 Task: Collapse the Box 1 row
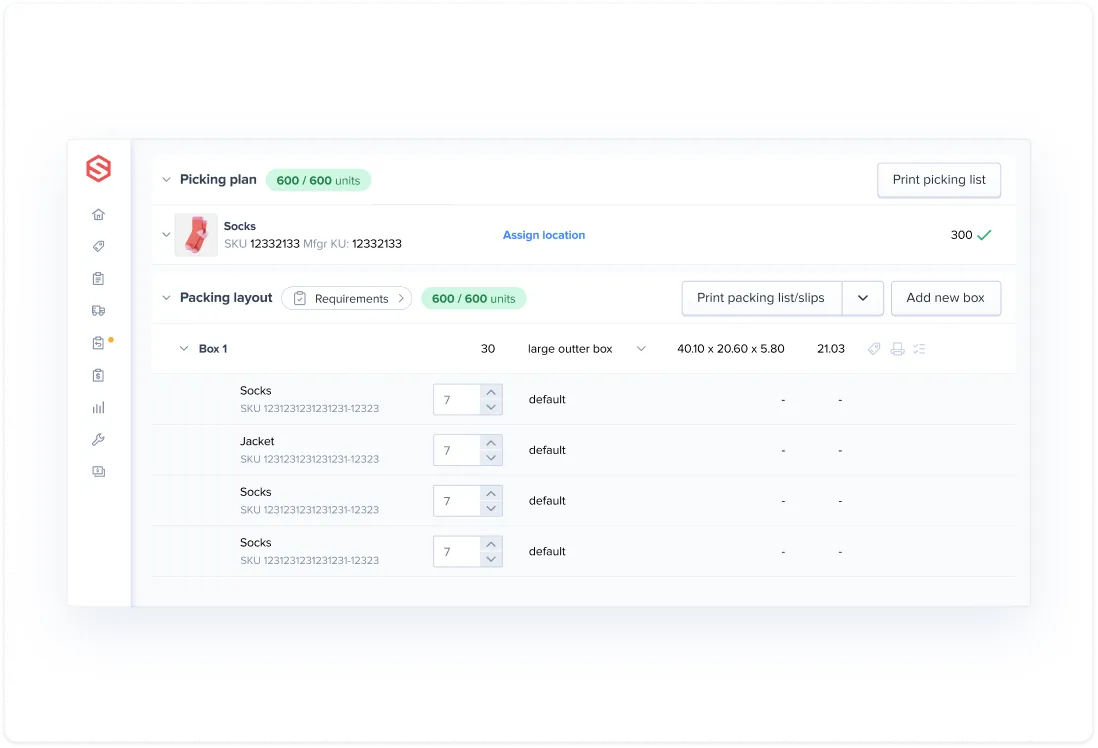pyautogui.click(x=183, y=349)
